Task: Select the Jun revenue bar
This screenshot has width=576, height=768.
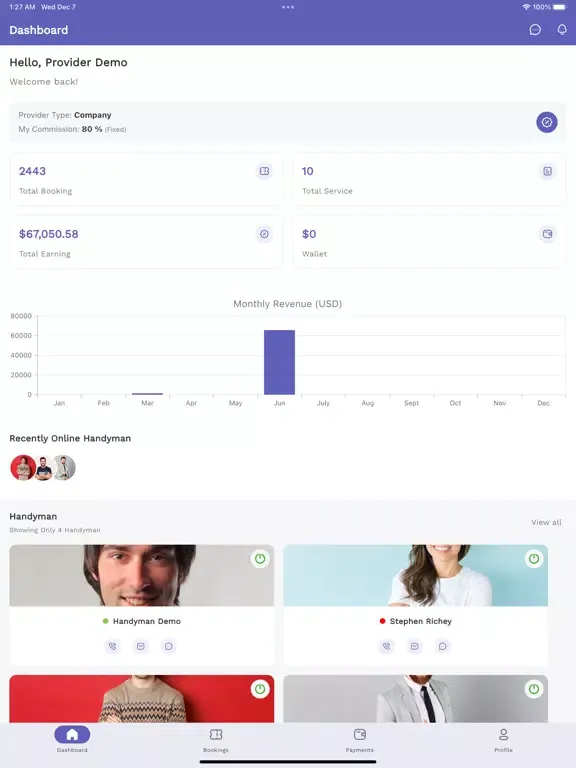Action: coord(279,362)
